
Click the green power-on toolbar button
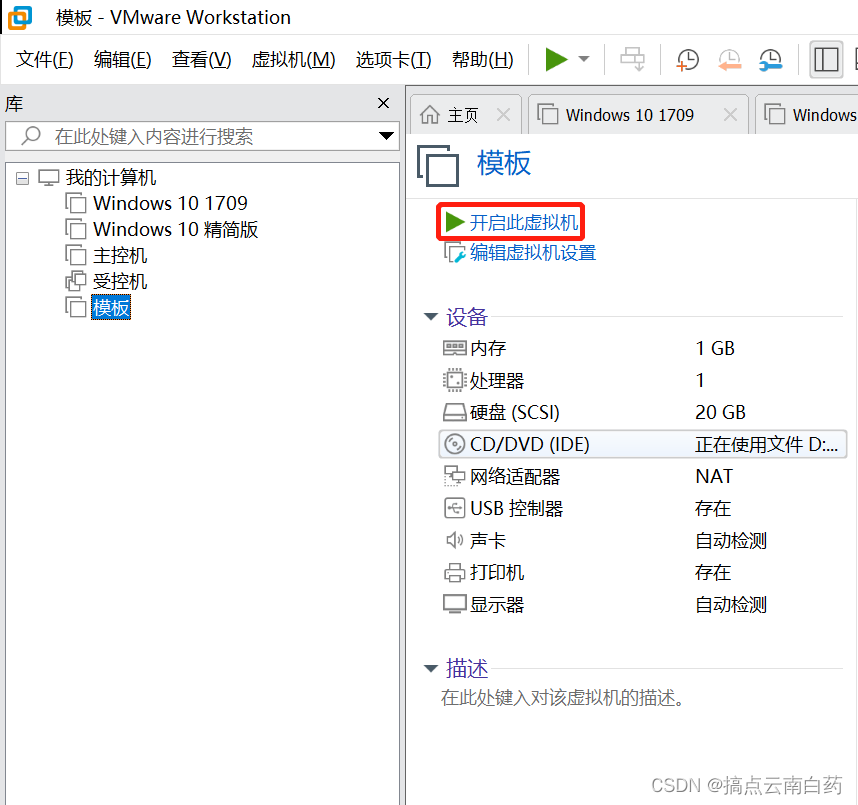[556, 59]
